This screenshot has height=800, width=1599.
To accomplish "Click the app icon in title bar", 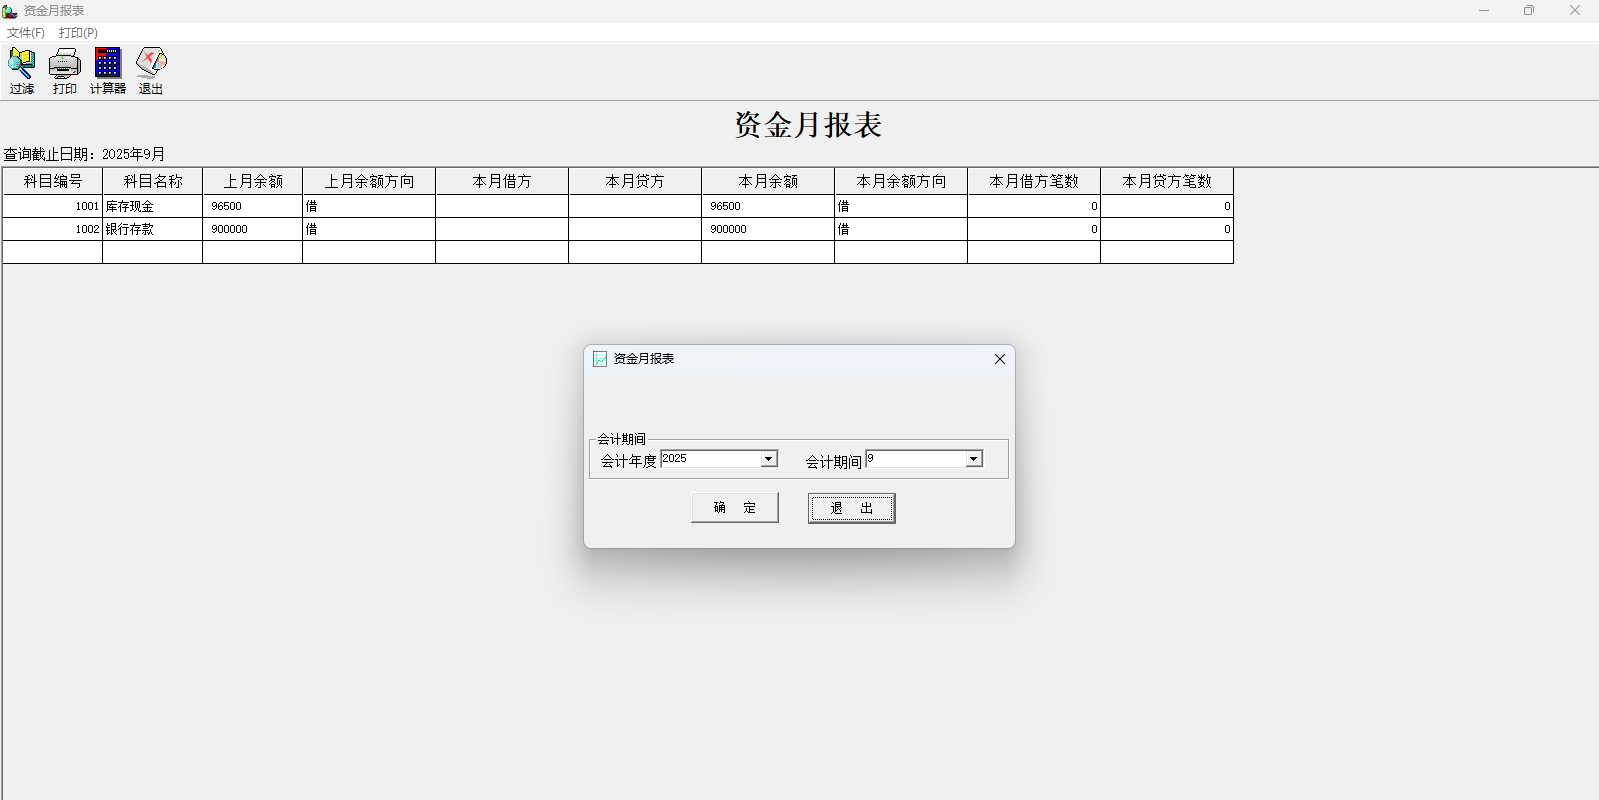I will [x=10, y=11].
